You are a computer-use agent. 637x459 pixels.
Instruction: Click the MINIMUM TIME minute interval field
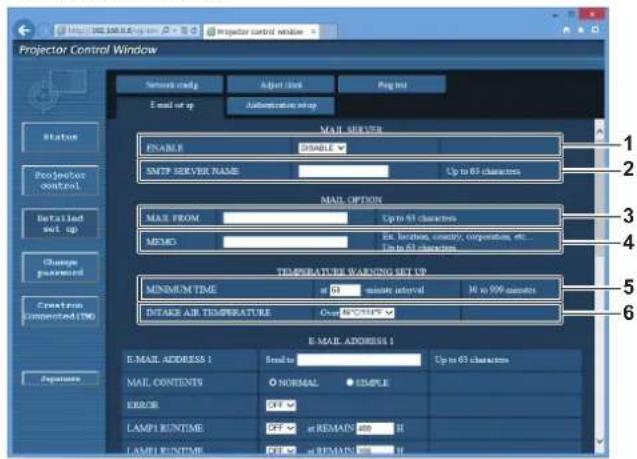coord(345,290)
